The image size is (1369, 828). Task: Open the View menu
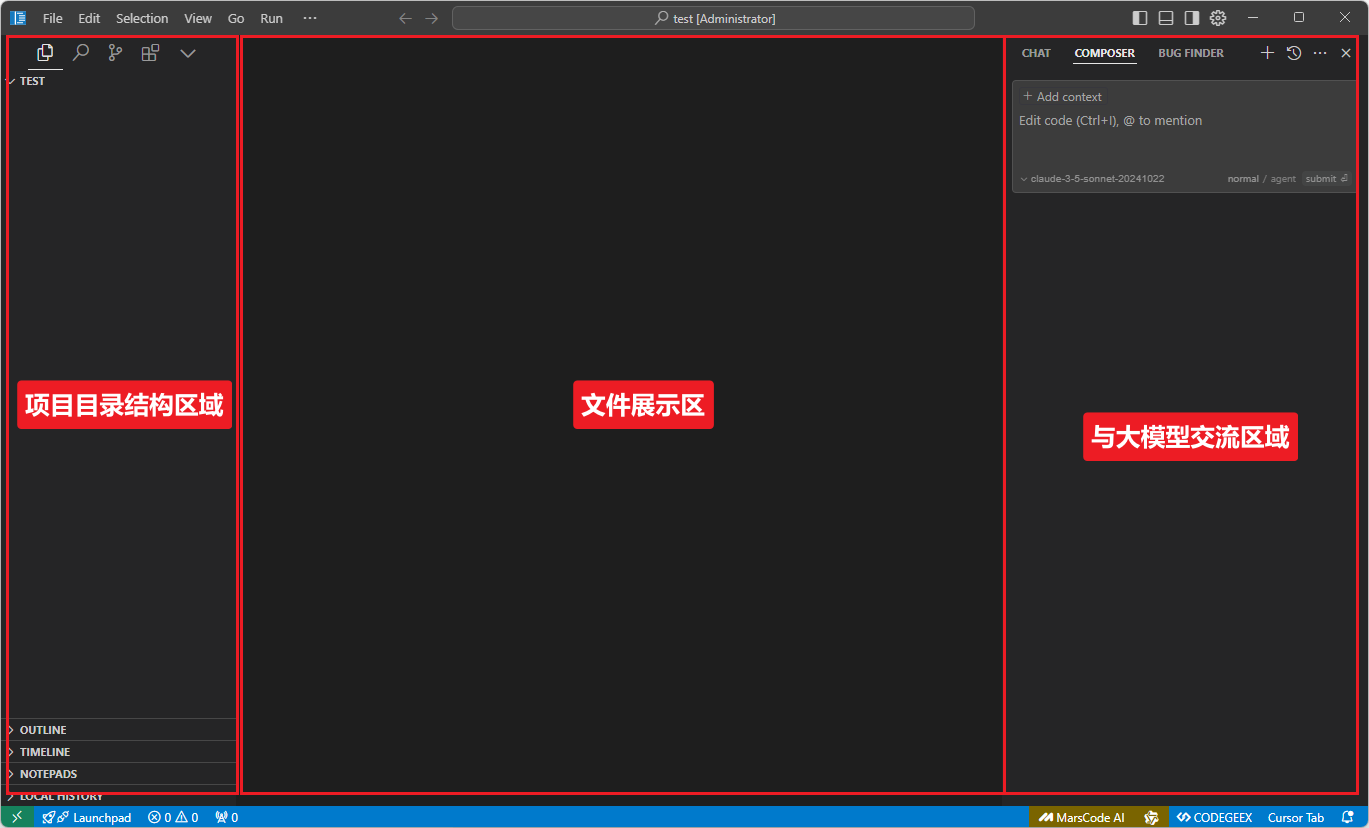click(198, 18)
